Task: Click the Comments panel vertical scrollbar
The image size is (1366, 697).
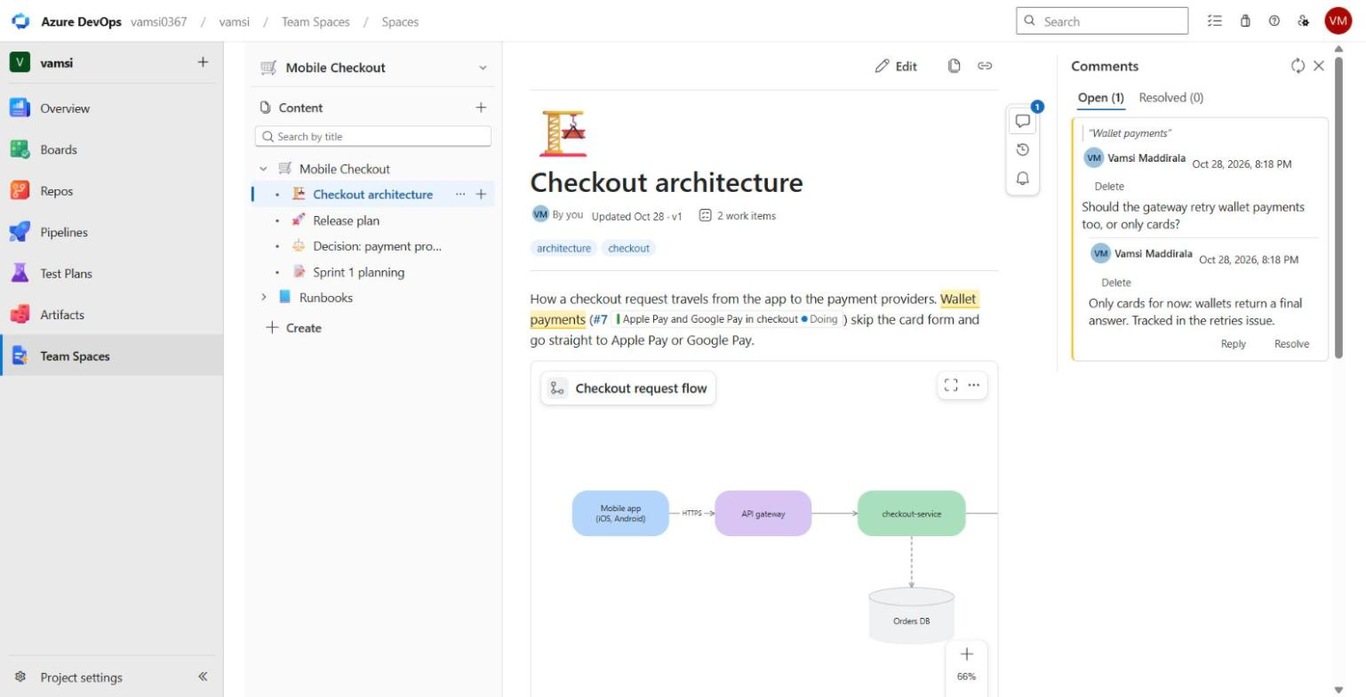Action: [1339, 207]
